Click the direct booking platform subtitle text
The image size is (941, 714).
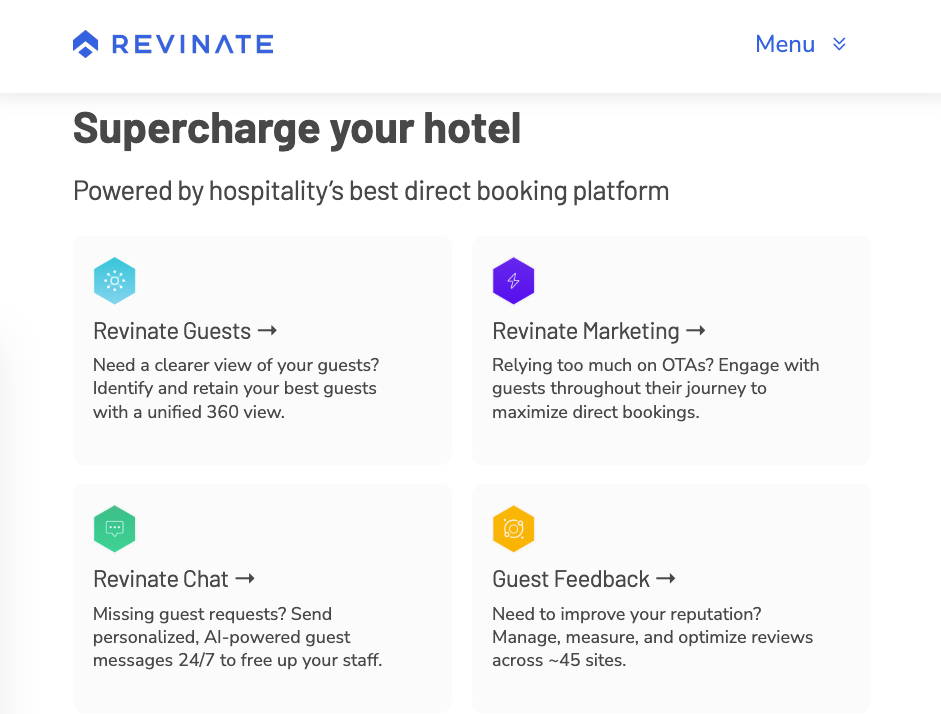coord(370,190)
